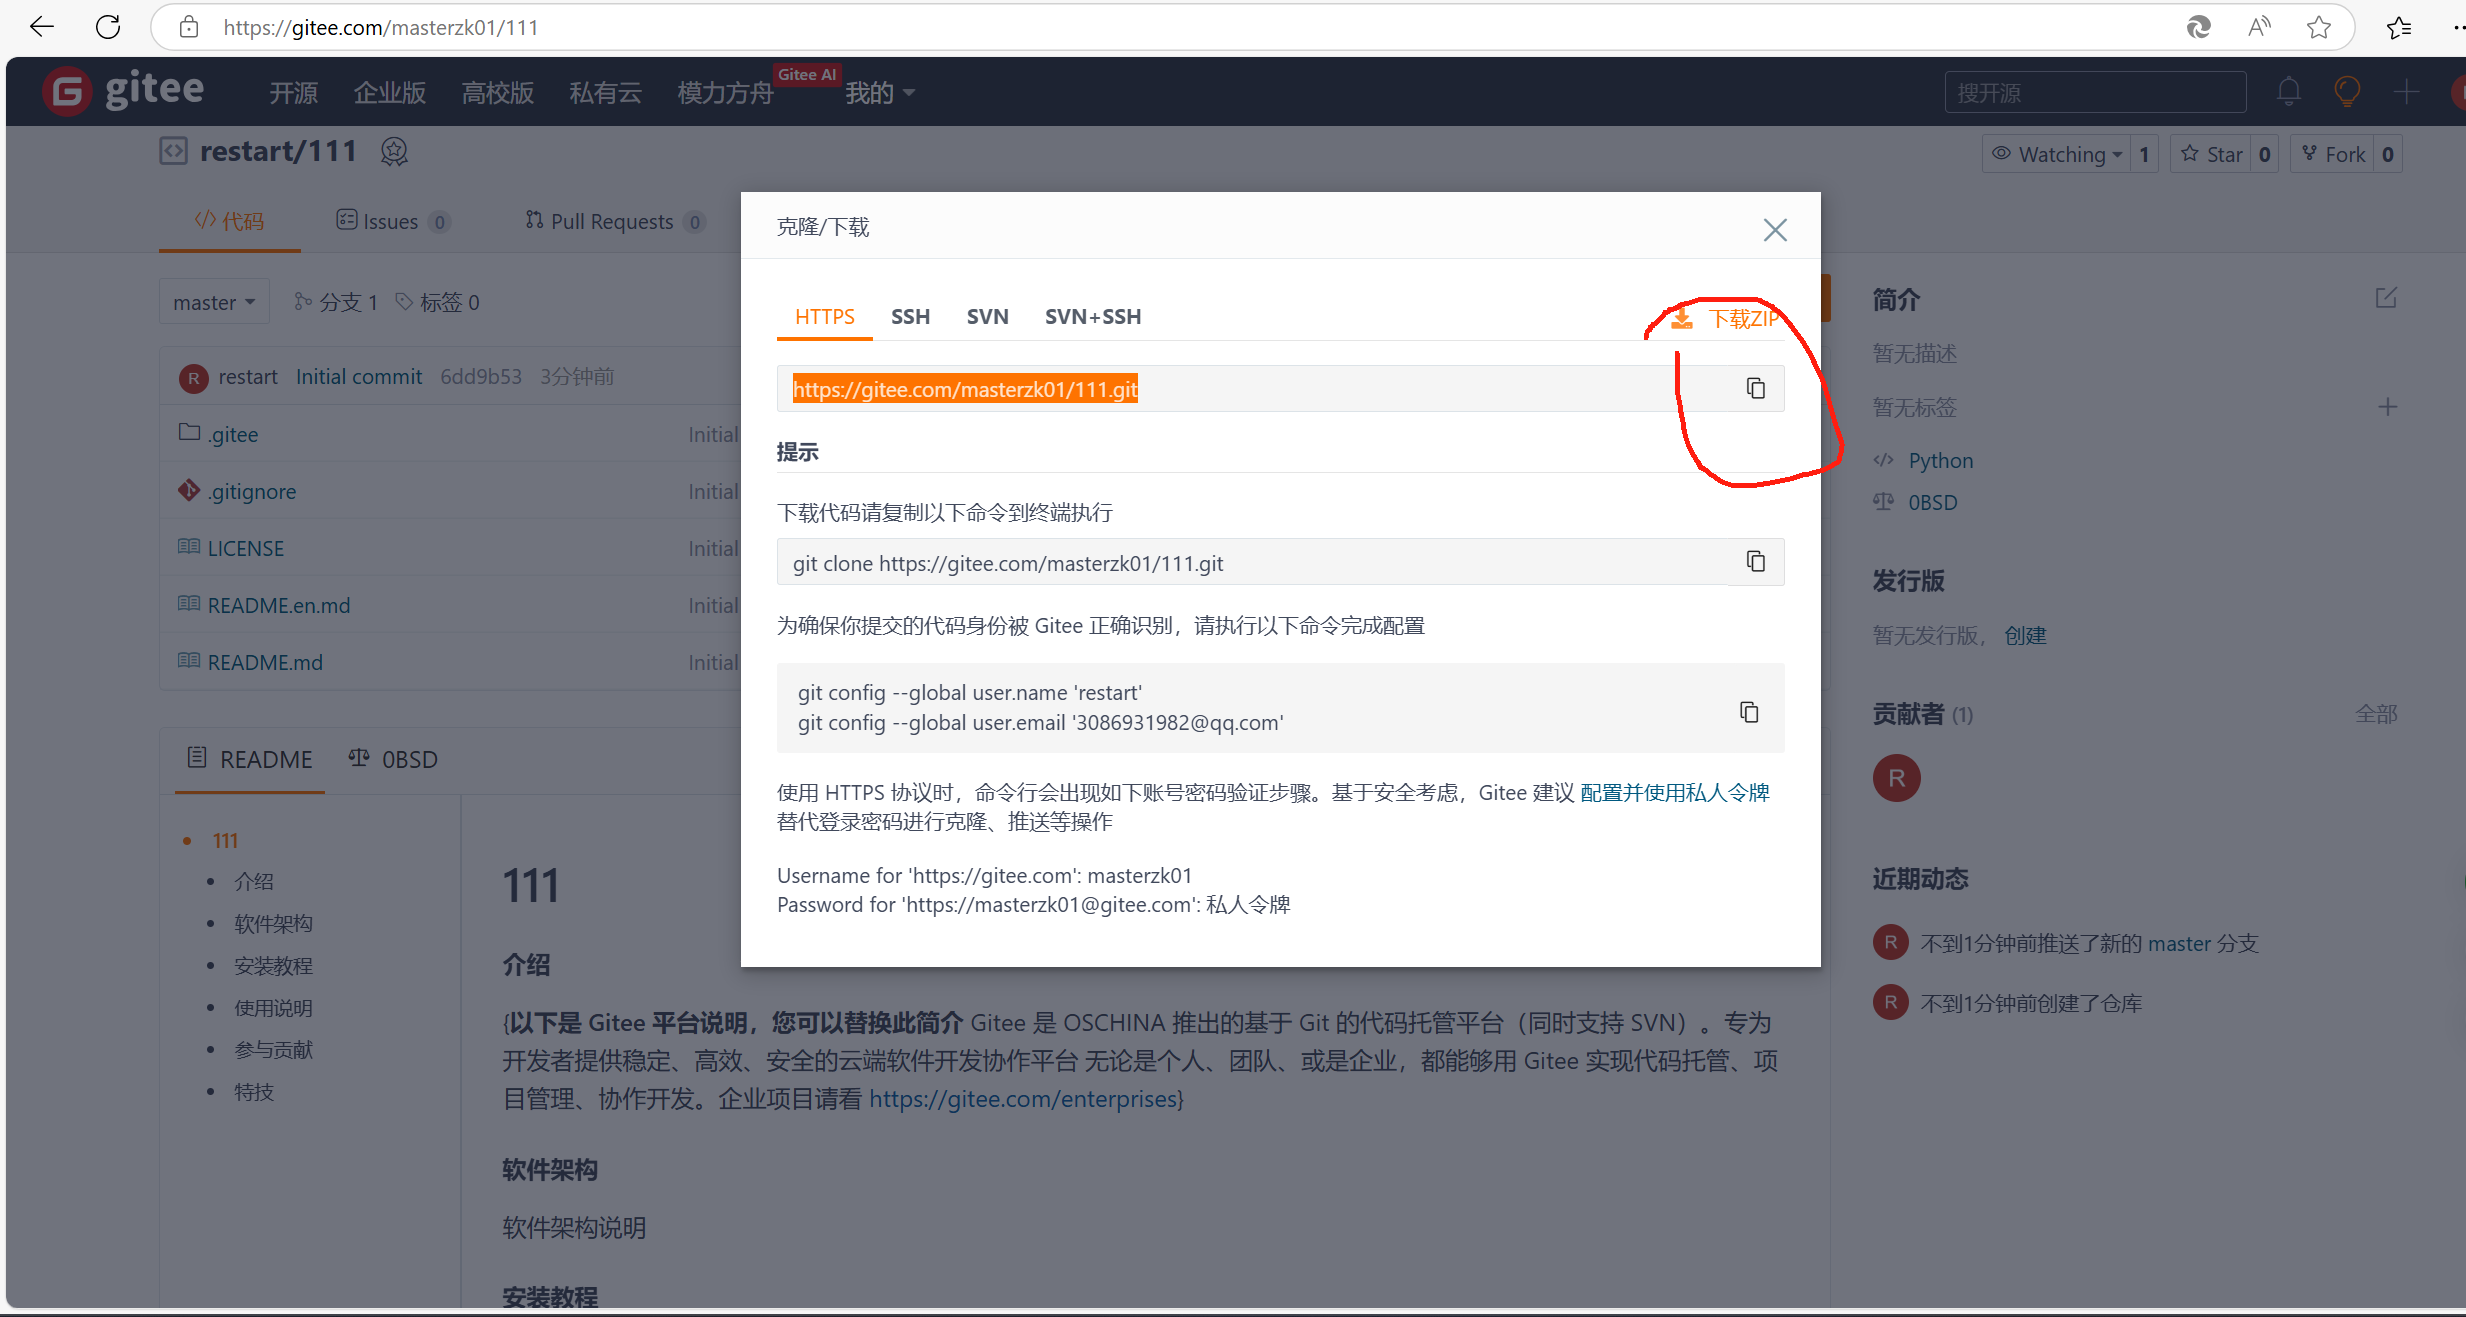Screen dimensions: 2466x1317
Task: Close the clone/download dialog
Action: click(1775, 230)
